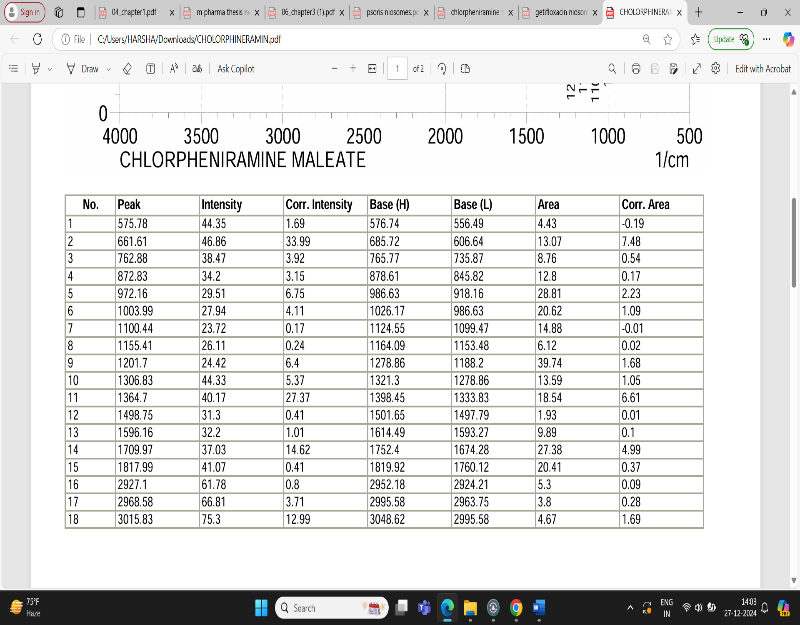This screenshot has height=625, width=800.
Task: Expand highlight color options dropdown
Action: 50,69
